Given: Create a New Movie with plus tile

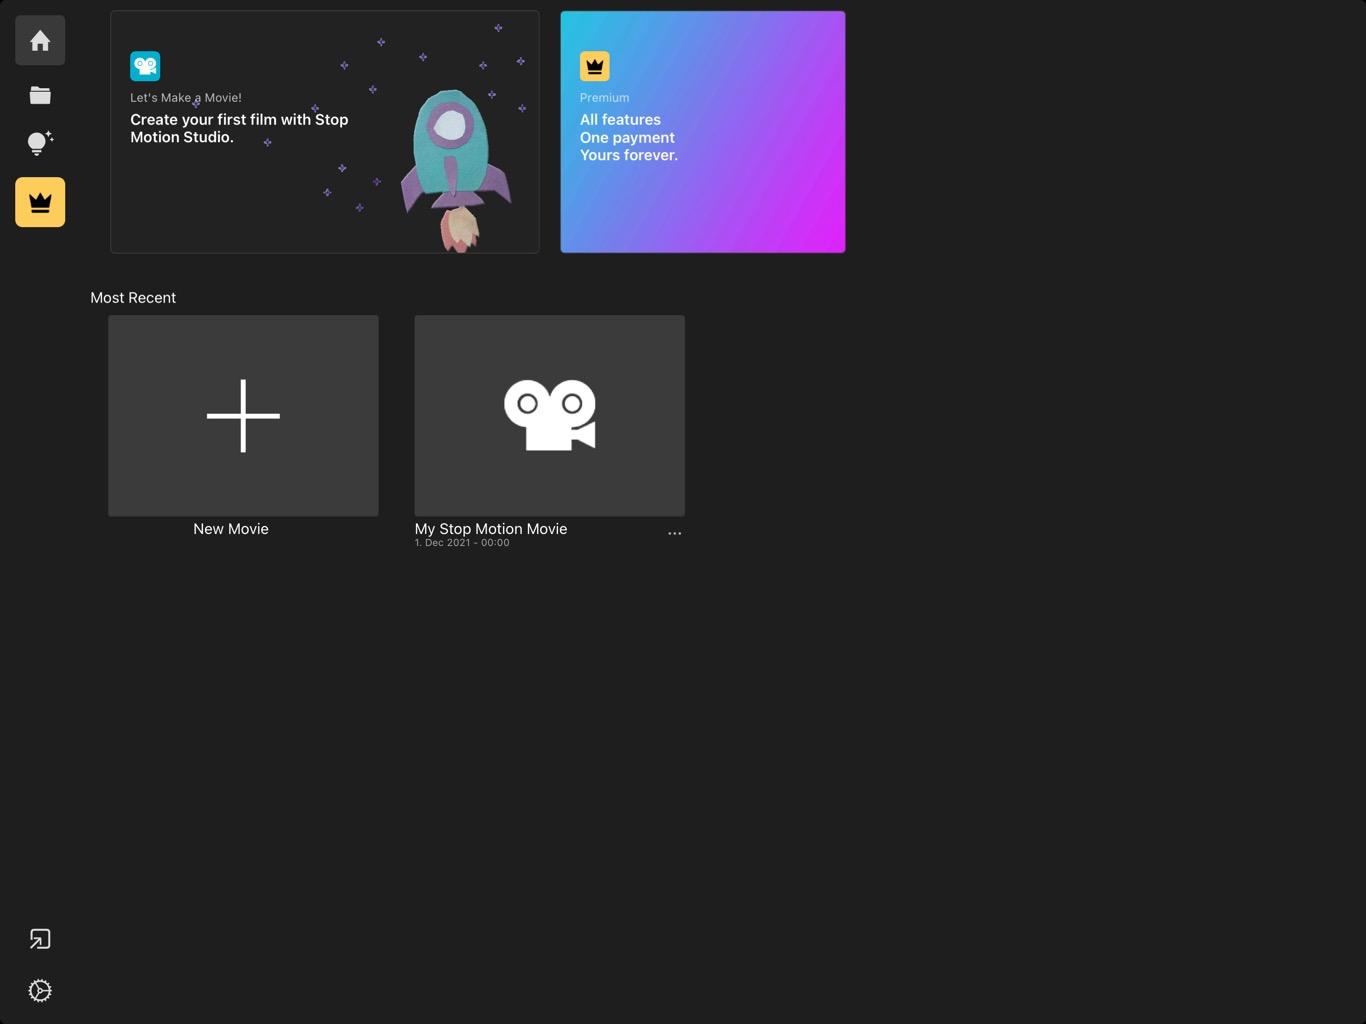Looking at the screenshot, I should (243, 416).
